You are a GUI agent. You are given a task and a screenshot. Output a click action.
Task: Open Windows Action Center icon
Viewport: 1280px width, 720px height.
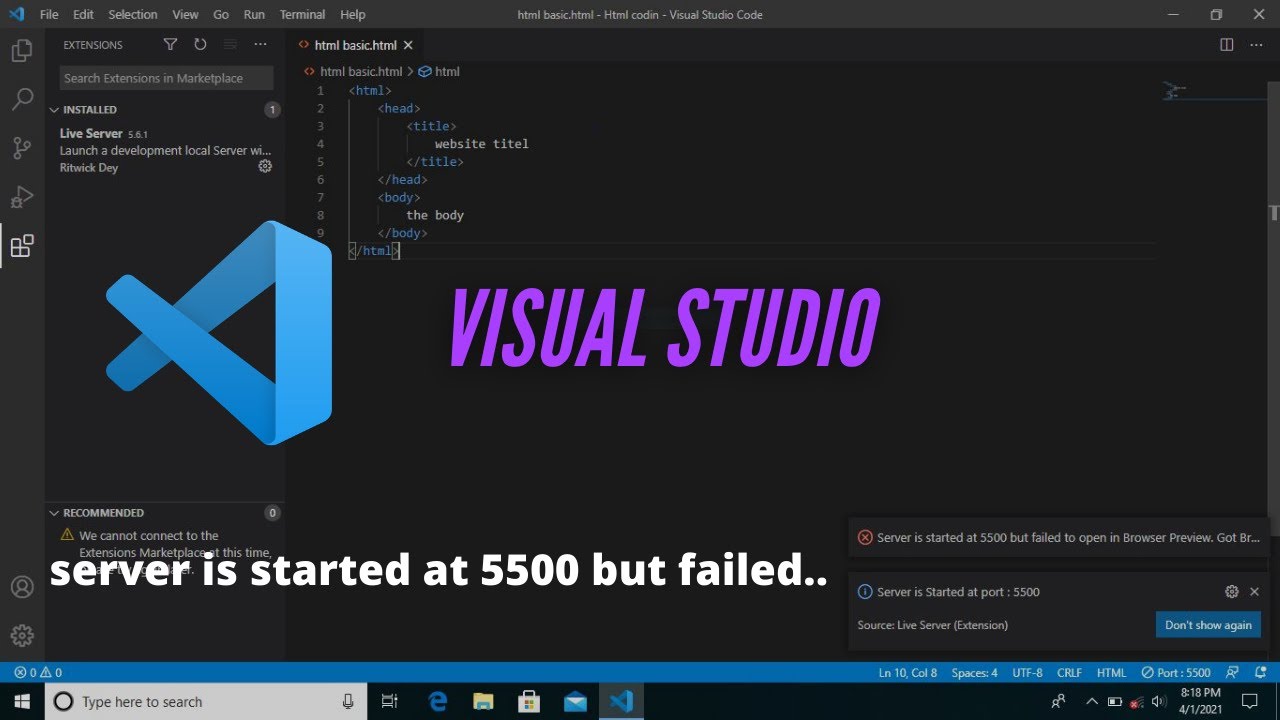(1249, 701)
